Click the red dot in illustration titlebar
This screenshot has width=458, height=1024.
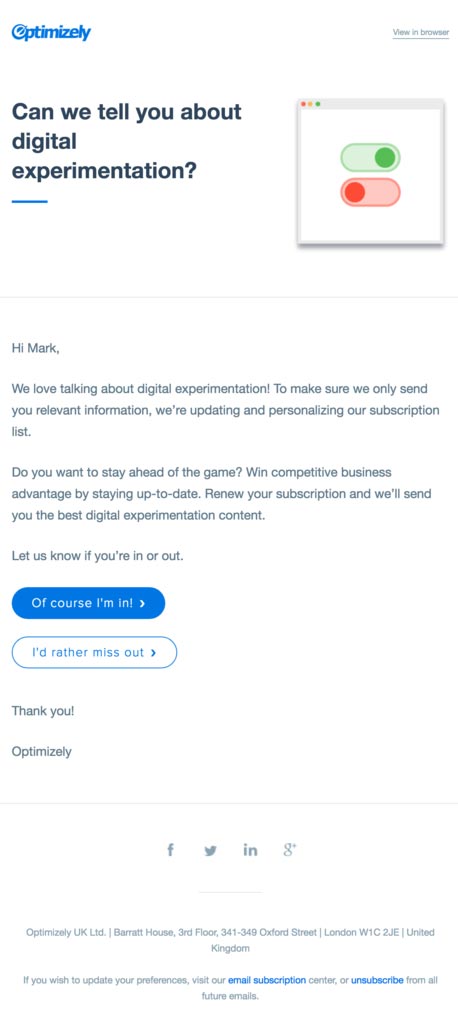[304, 104]
